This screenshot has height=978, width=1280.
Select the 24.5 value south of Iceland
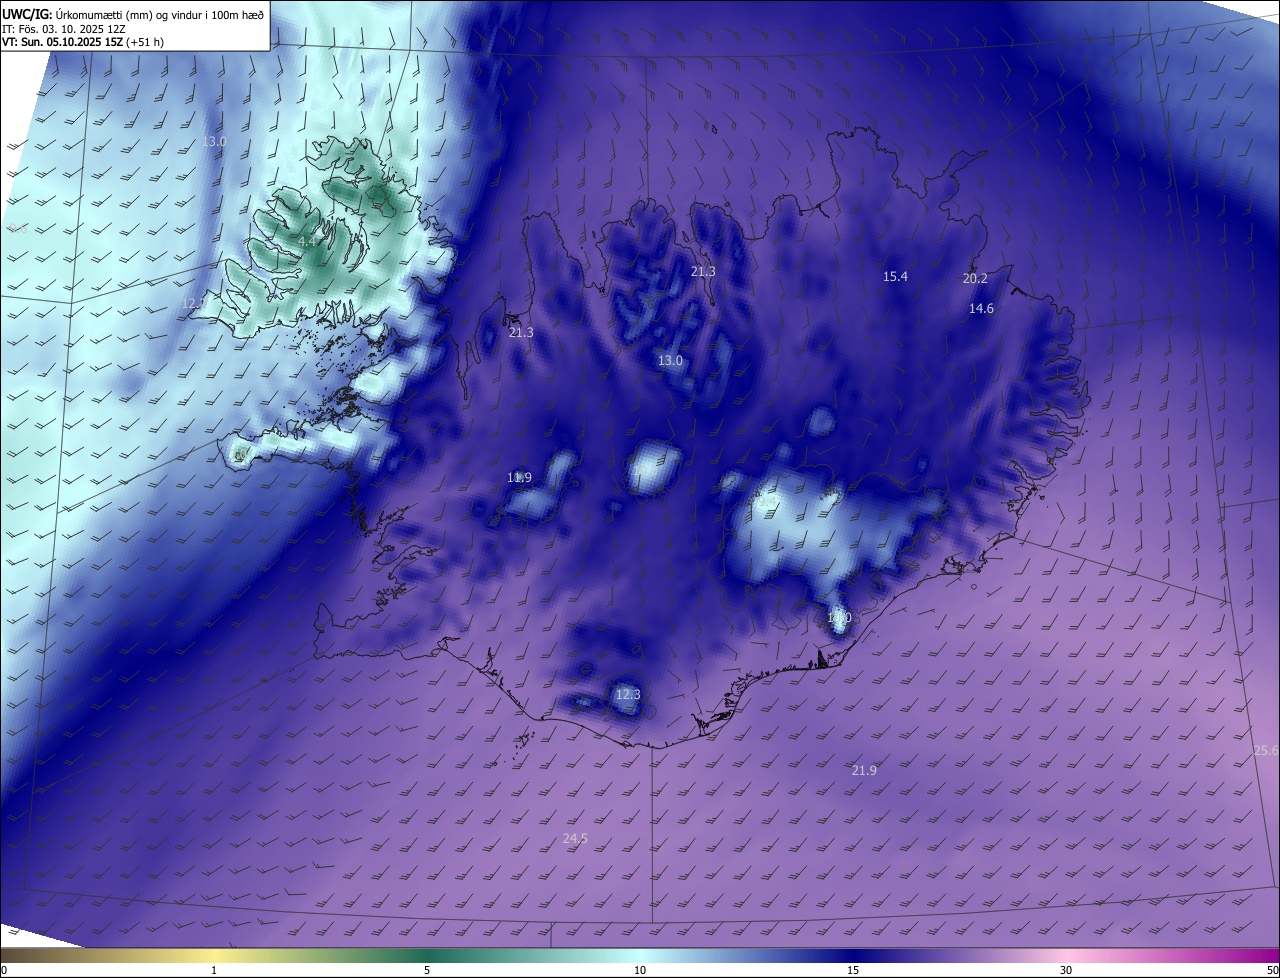pyautogui.click(x=575, y=839)
